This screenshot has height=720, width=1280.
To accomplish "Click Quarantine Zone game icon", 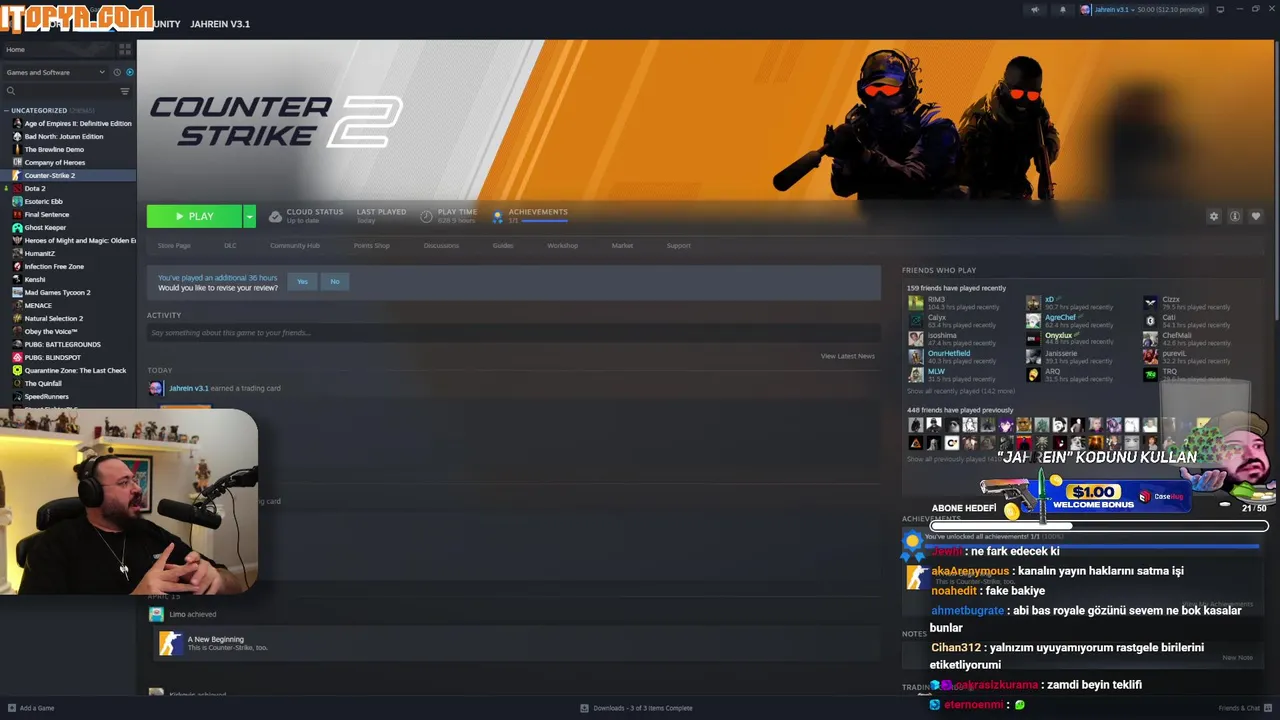I will point(17,370).
